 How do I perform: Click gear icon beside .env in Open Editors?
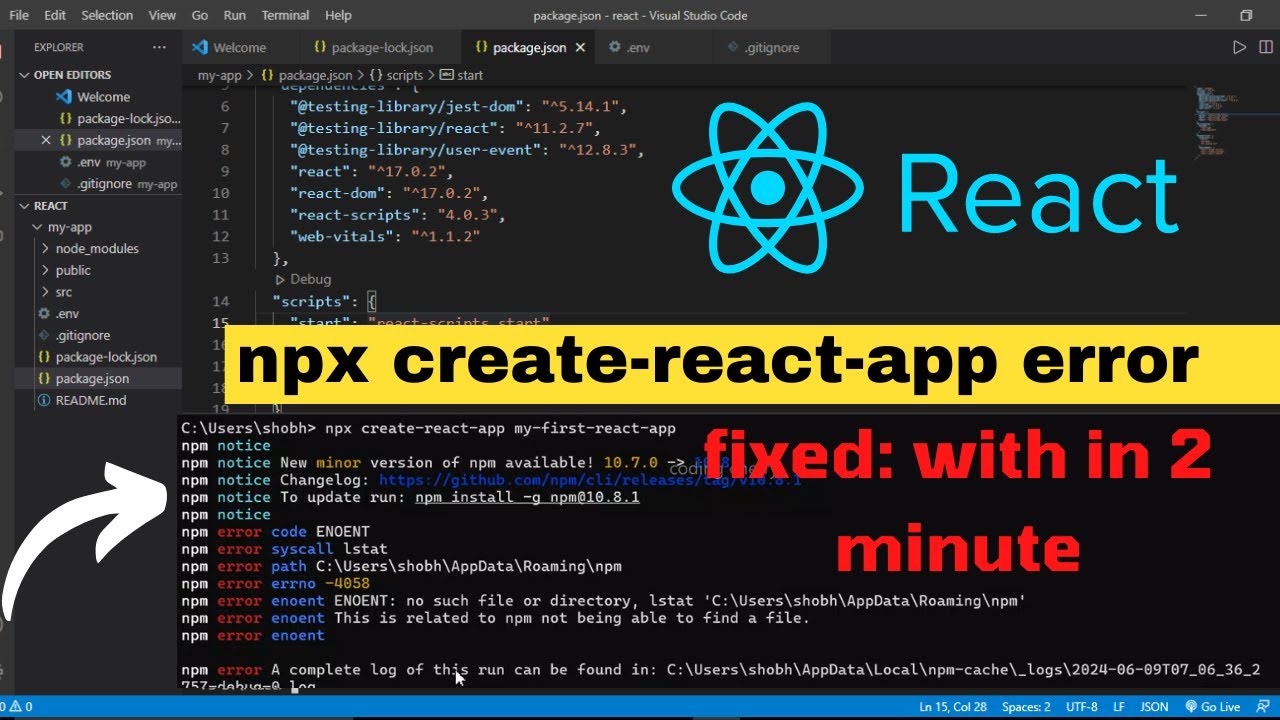(65, 162)
